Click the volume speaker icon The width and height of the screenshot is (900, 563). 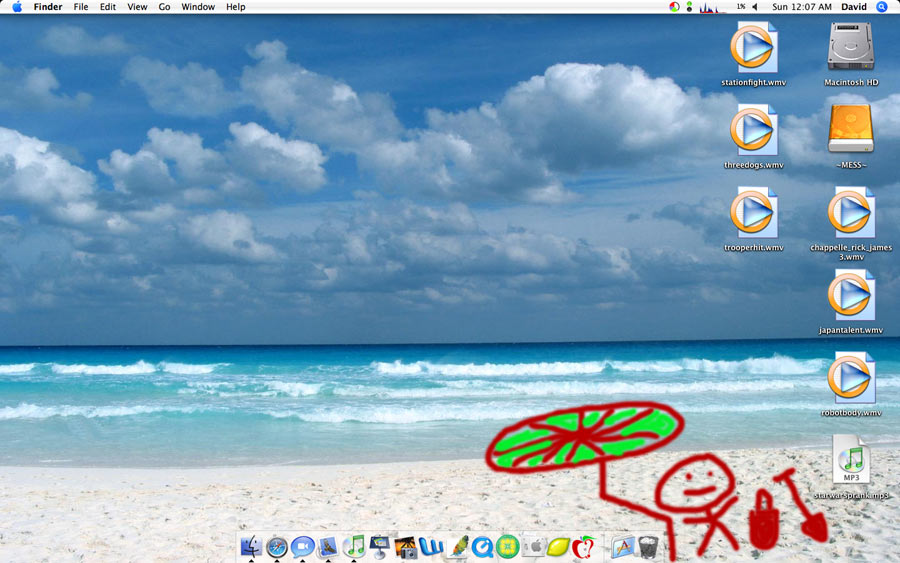coord(755,7)
